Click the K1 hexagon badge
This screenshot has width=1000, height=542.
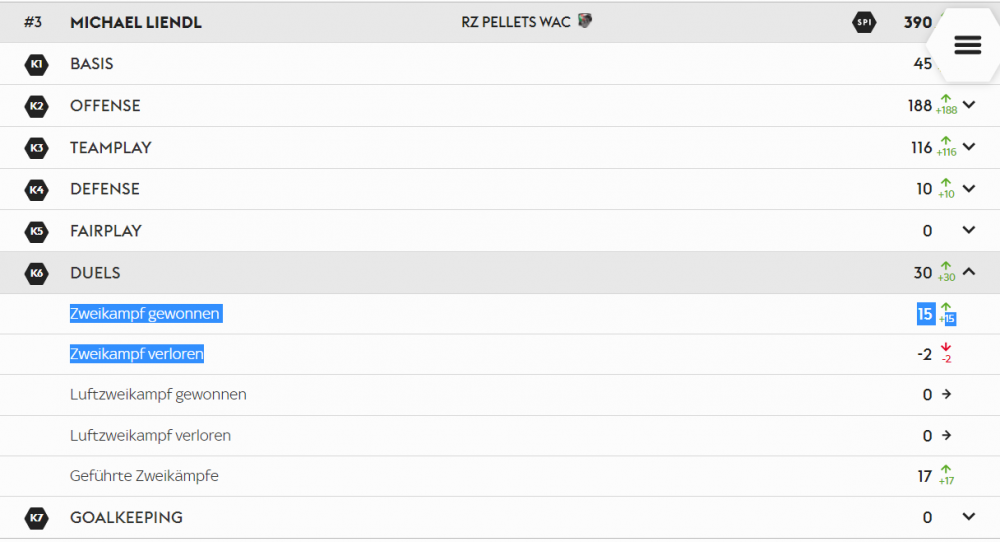(36, 64)
